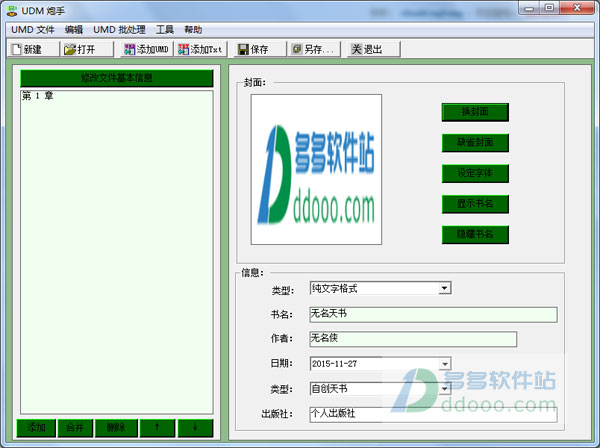Click the 作者 field containing 无名侠
600x448 pixels.
[413, 339]
